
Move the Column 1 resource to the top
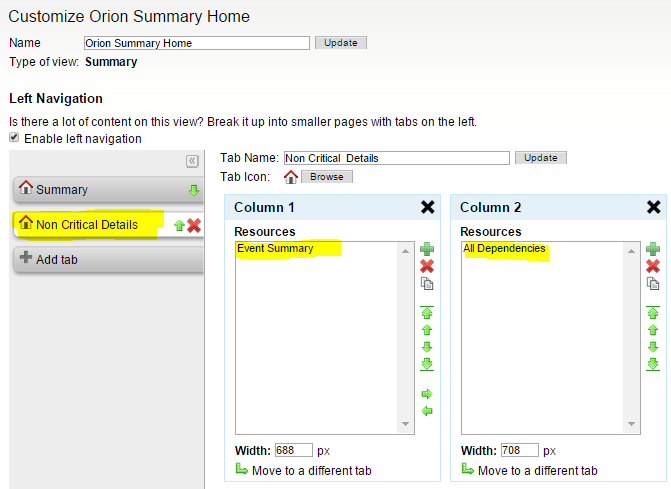[427, 313]
